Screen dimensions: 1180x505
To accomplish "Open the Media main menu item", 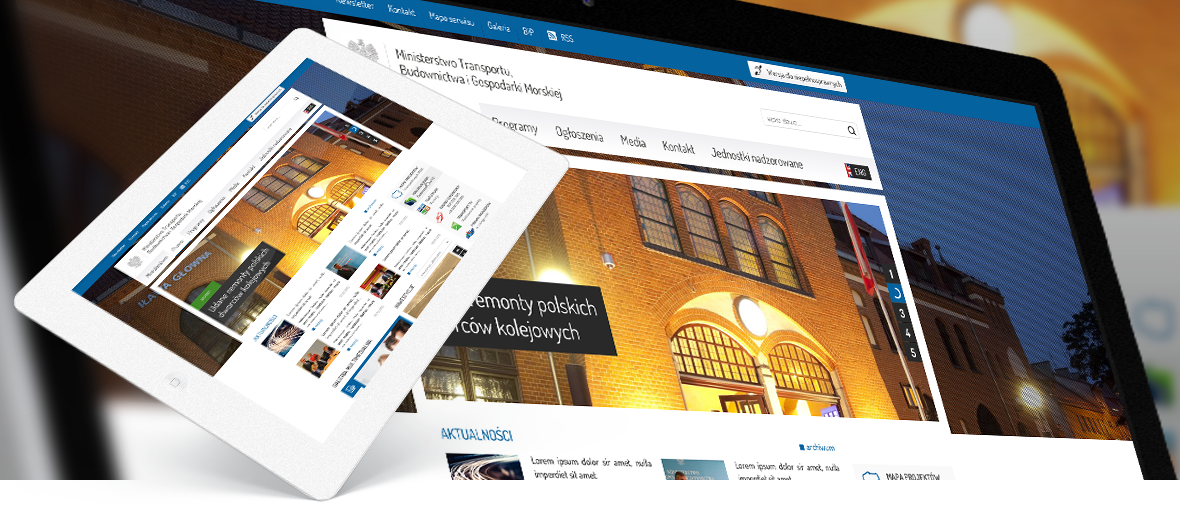I will click(633, 141).
